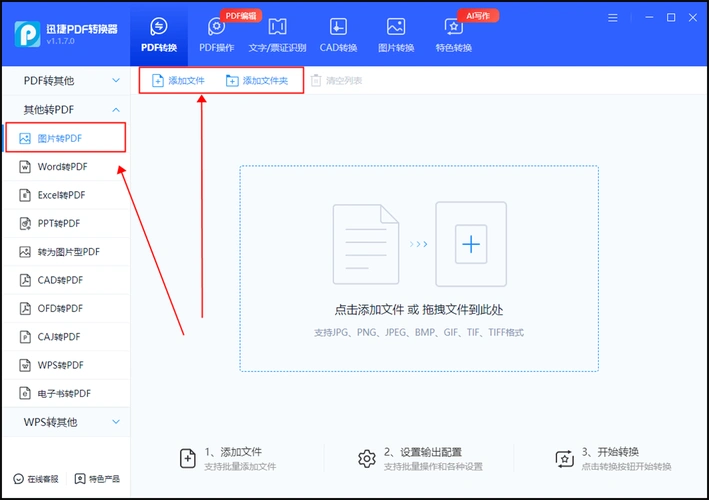Select 图片转PDF in the sidebar
Image resolution: width=709 pixels, height=500 pixels.
click(66, 138)
